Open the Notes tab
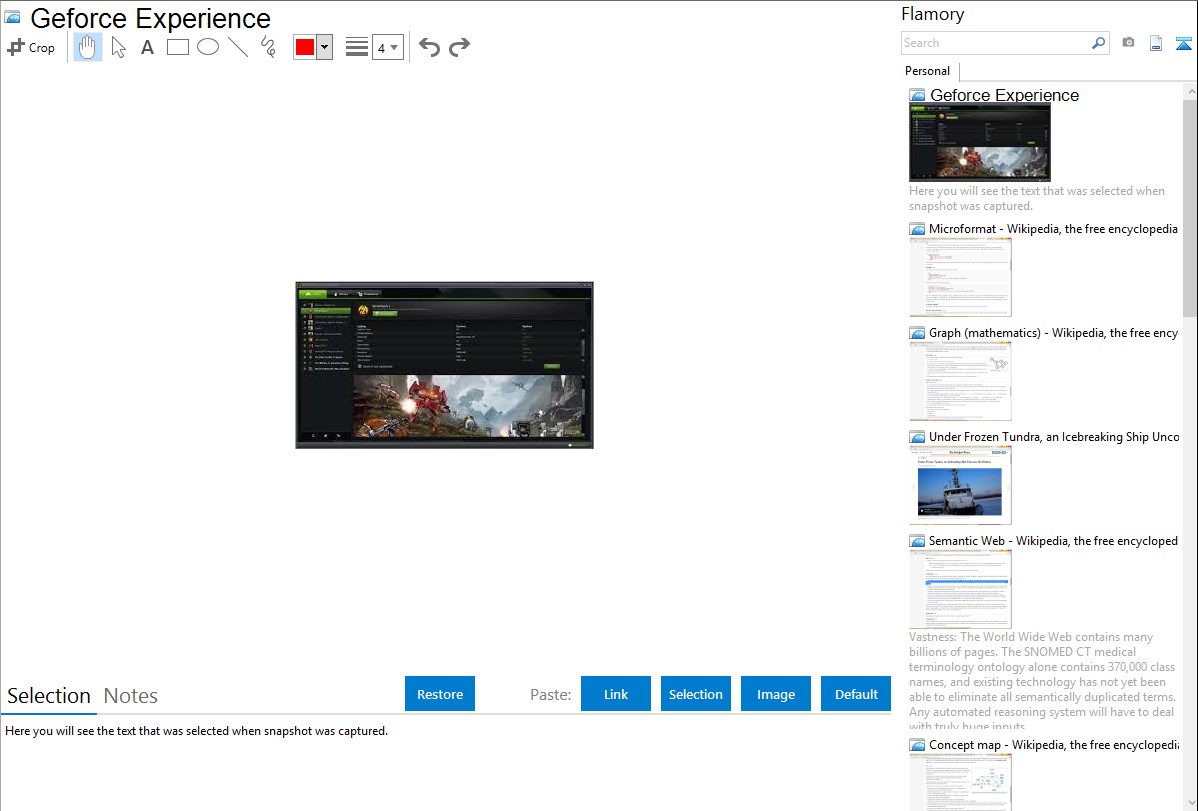The height and width of the screenshot is (811, 1198). click(x=131, y=696)
